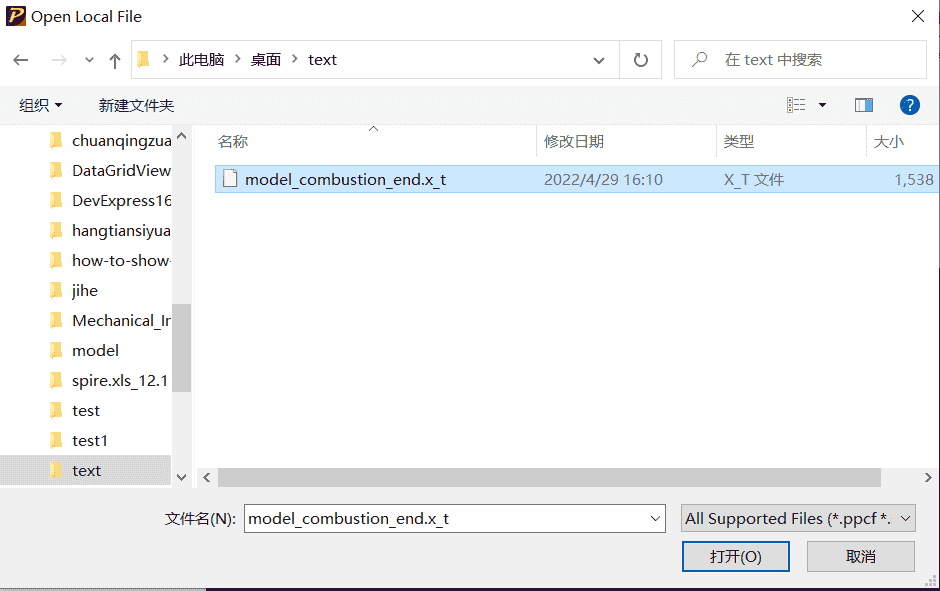This screenshot has width=940, height=591.
Task: Select DataGridView folder in sidebar
Action: click(111, 171)
